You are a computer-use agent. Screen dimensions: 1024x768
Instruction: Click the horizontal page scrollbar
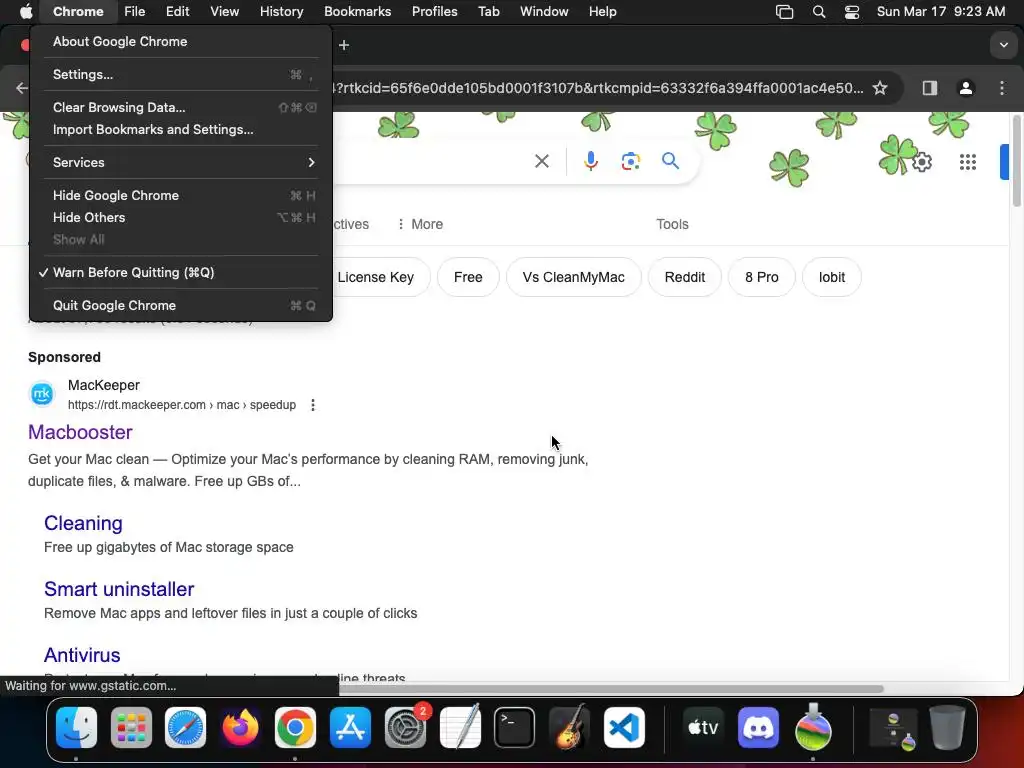(611, 689)
